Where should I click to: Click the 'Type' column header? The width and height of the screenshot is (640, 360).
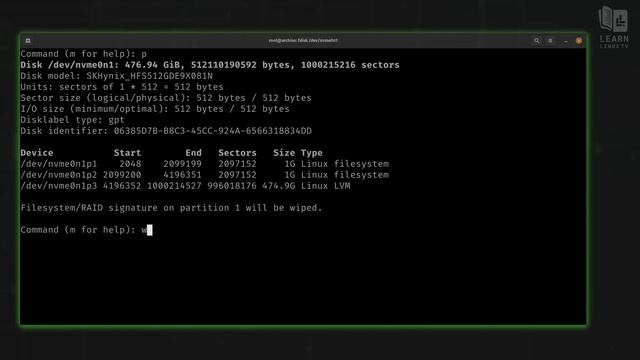(x=312, y=153)
